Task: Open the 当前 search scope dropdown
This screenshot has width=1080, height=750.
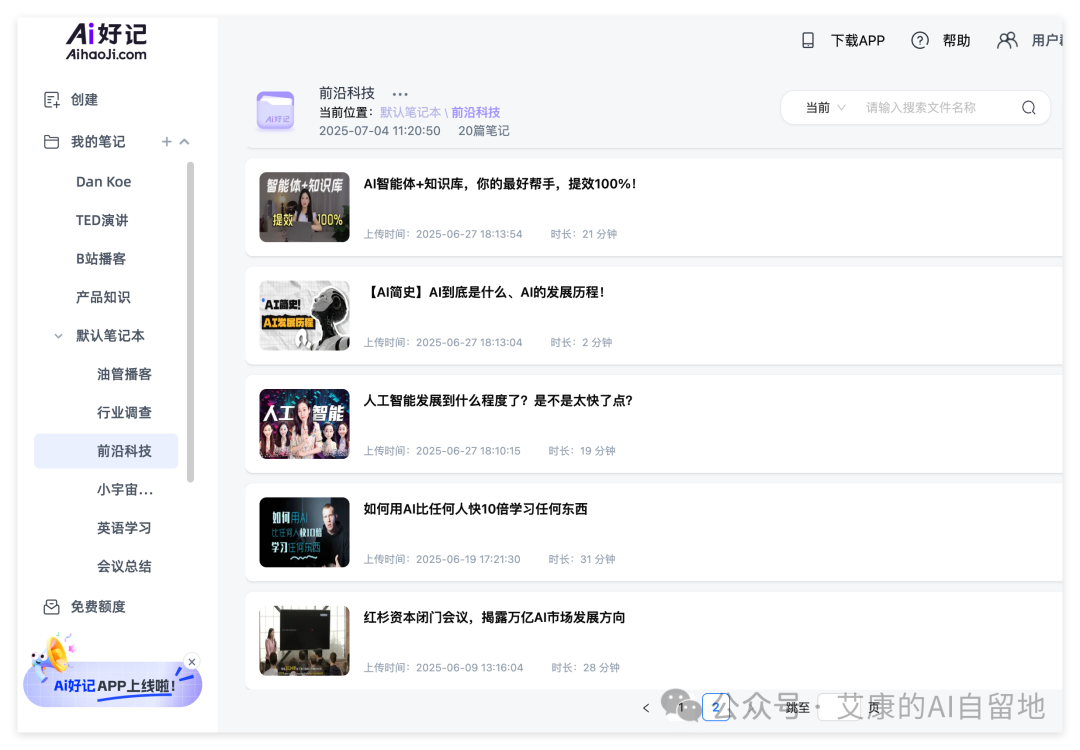Action: 821,107
